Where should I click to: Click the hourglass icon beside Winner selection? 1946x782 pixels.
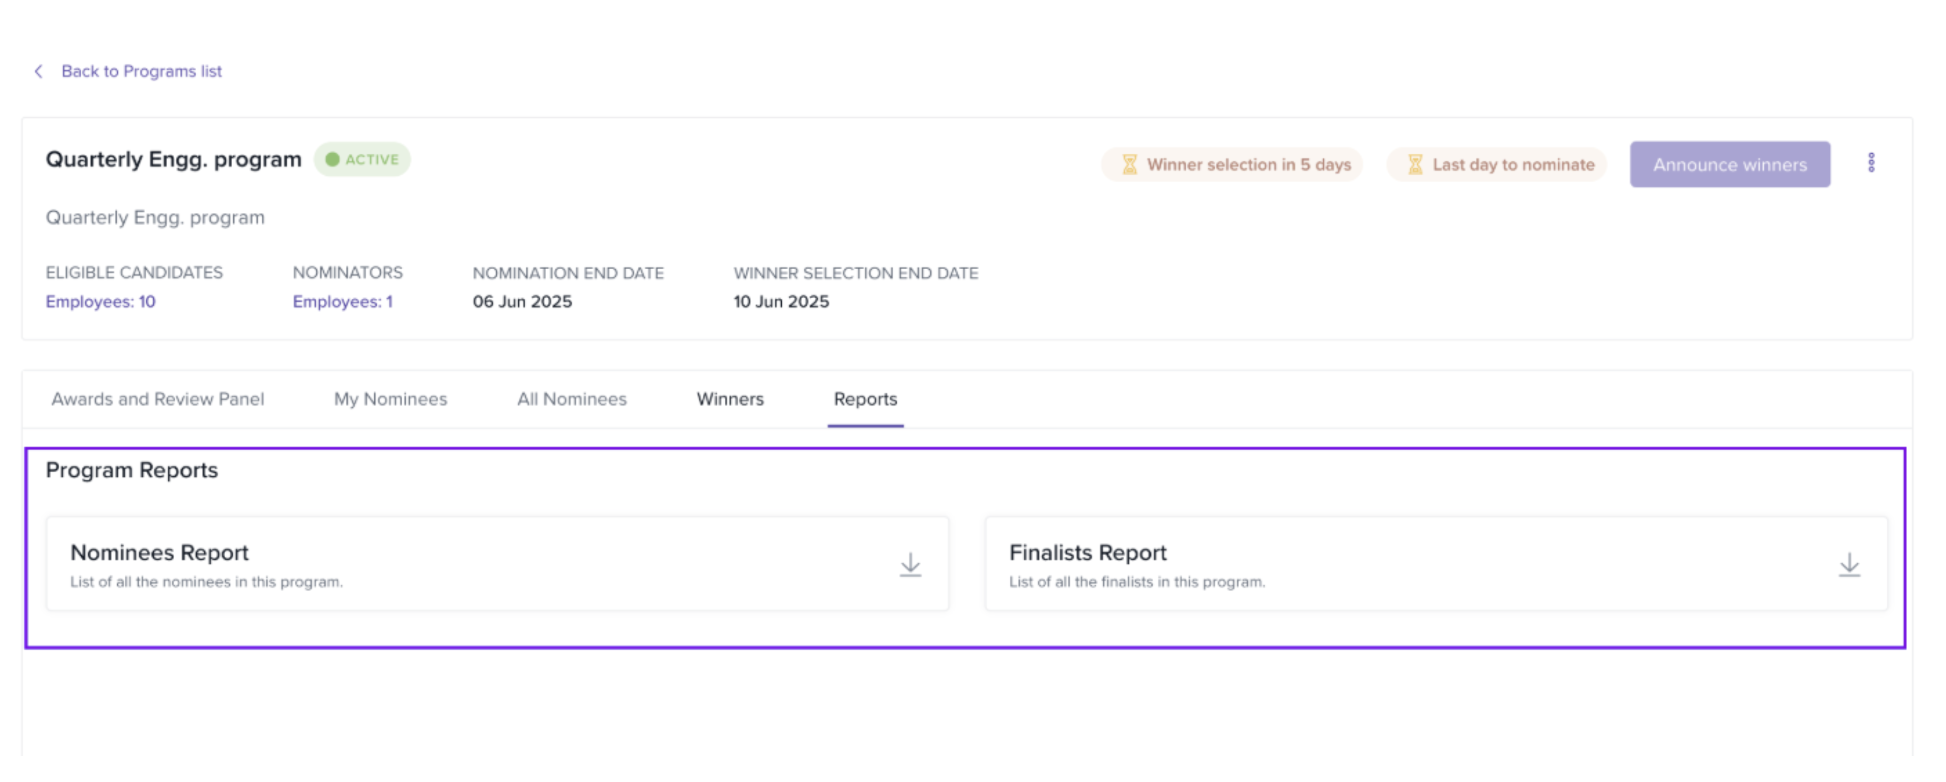click(1129, 165)
